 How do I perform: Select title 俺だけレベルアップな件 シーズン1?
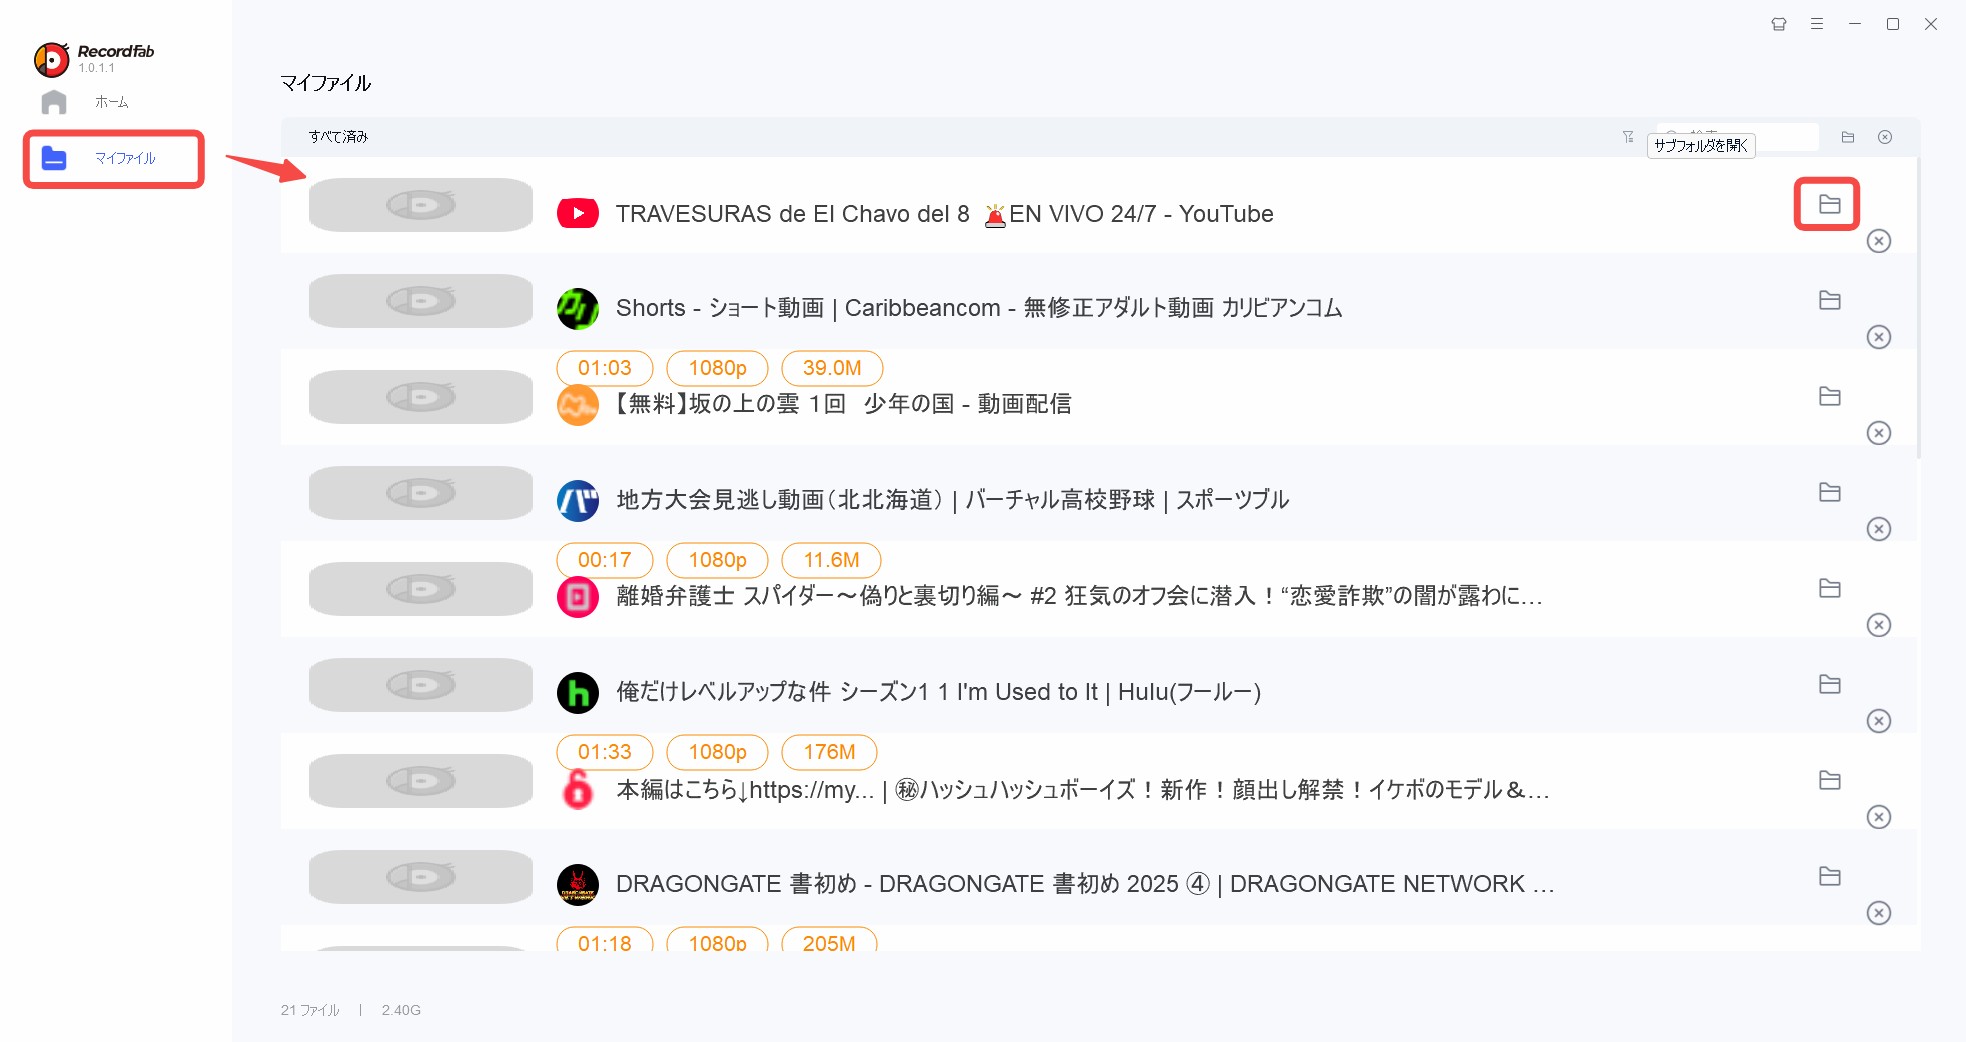pyautogui.click(x=939, y=692)
